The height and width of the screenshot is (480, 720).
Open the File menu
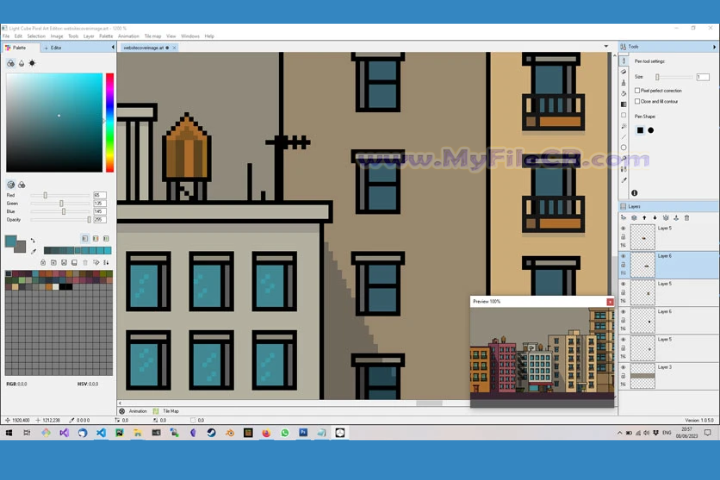pos(6,36)
